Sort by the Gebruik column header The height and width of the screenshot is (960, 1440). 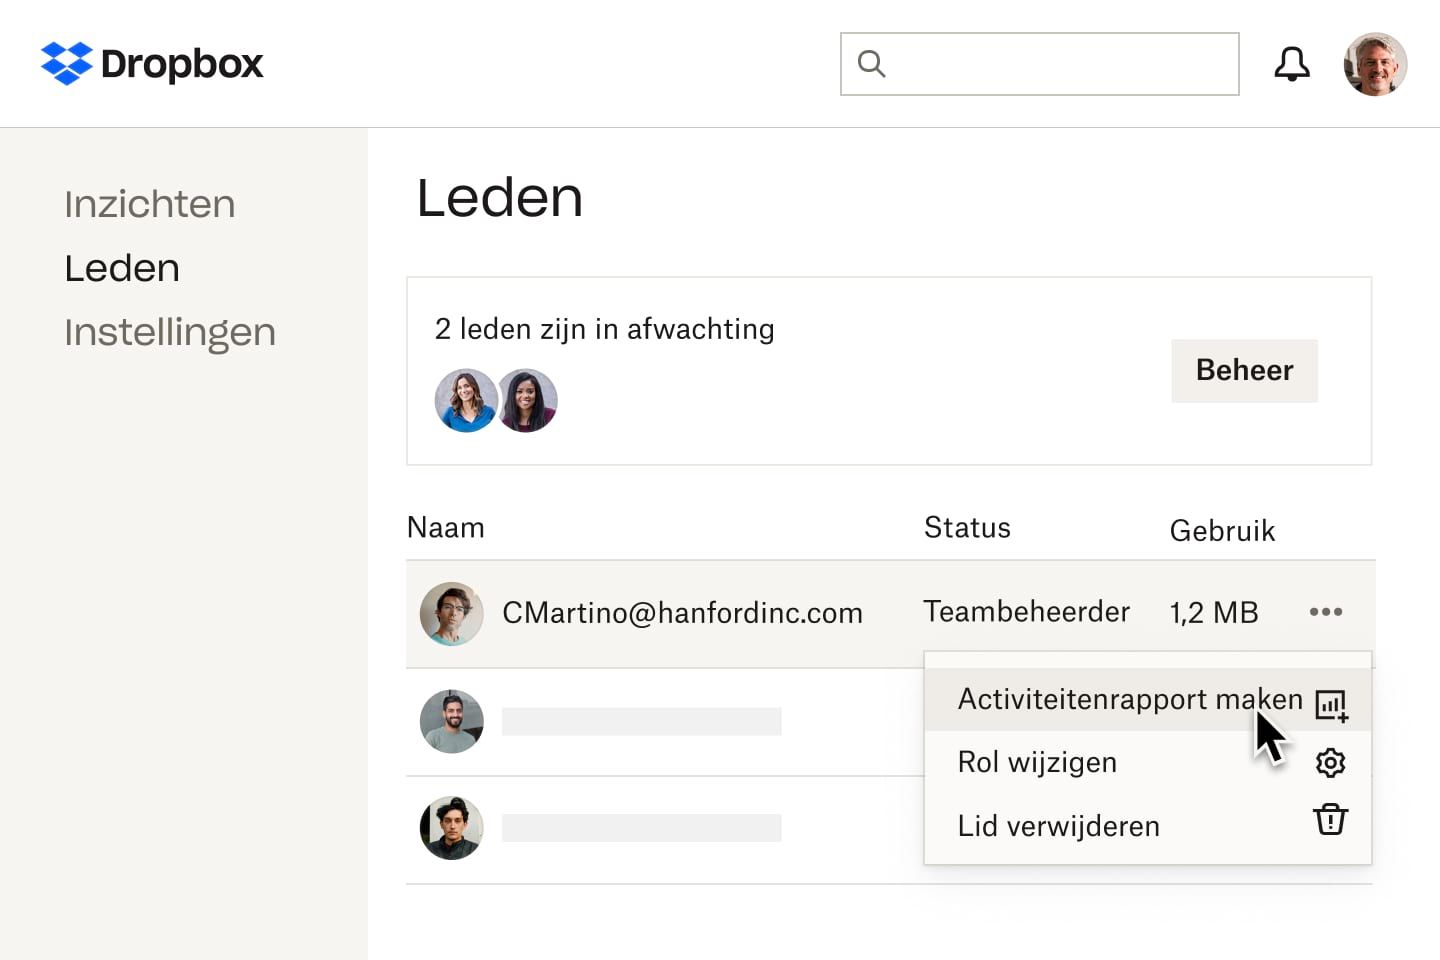[x=1222, y=530]
